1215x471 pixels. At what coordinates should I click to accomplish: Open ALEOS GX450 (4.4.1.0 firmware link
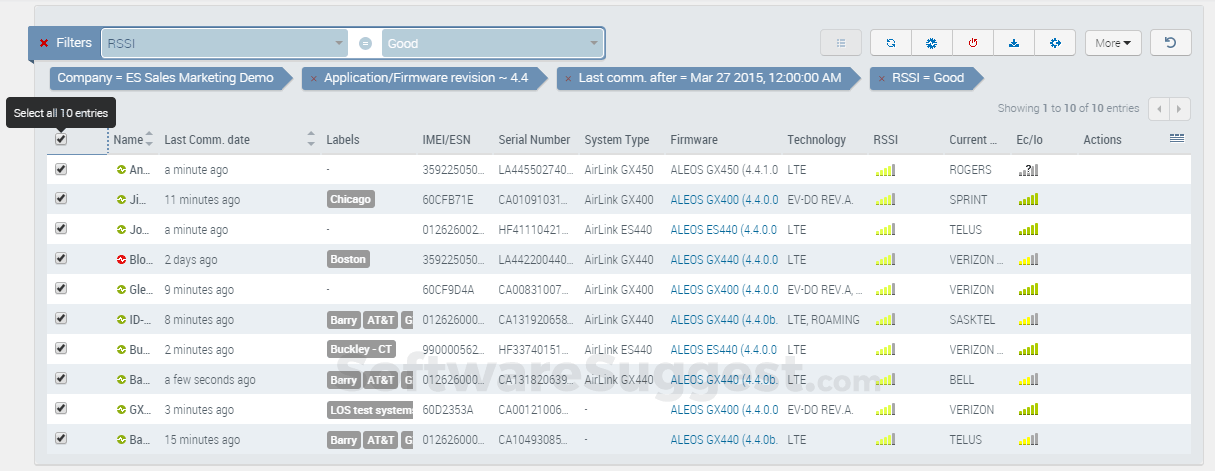pos(724,170)
